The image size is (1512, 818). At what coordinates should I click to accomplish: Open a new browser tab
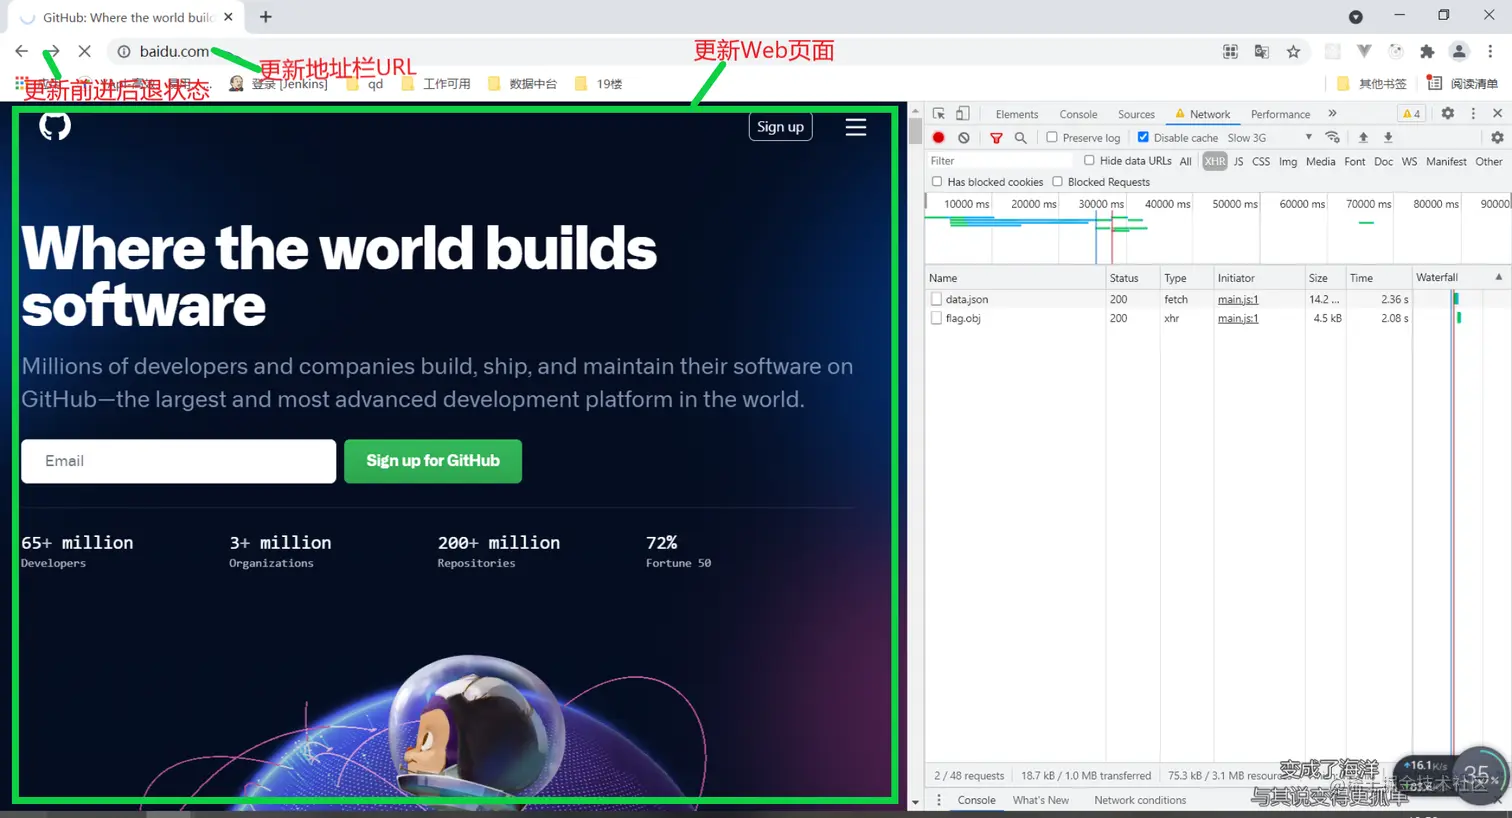(x=265, y=17)
